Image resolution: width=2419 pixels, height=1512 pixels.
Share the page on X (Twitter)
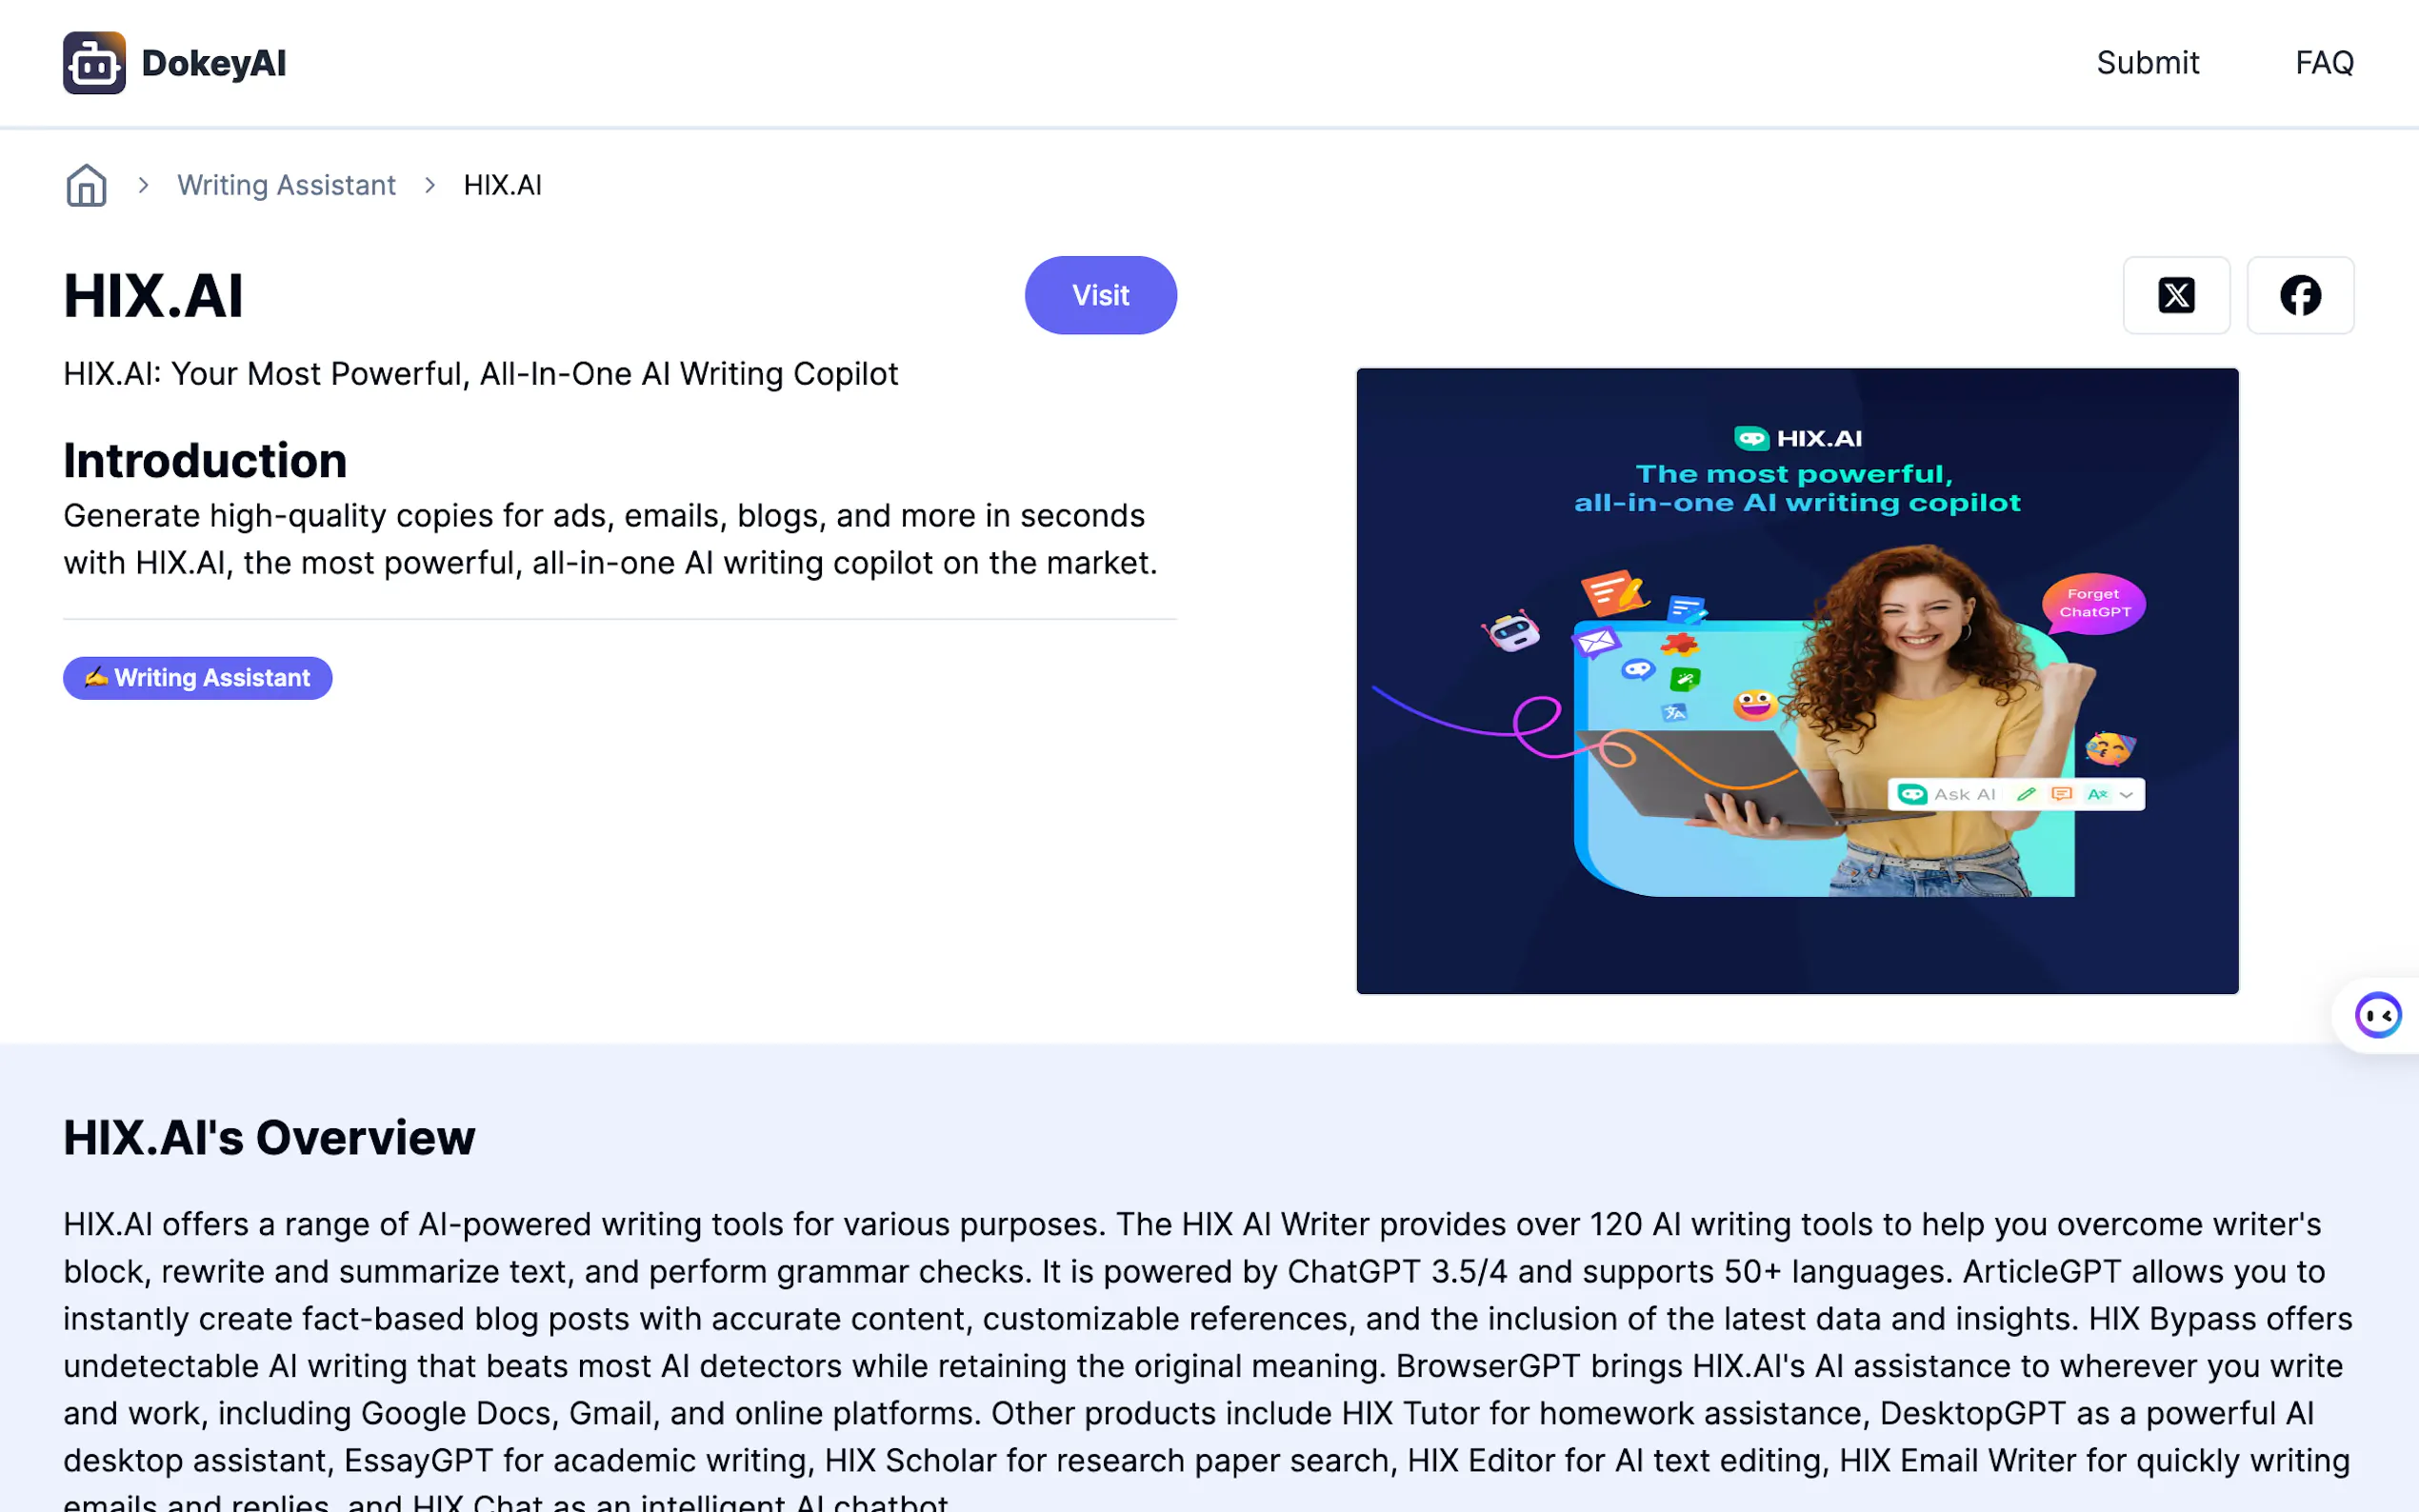(2176, 295)
